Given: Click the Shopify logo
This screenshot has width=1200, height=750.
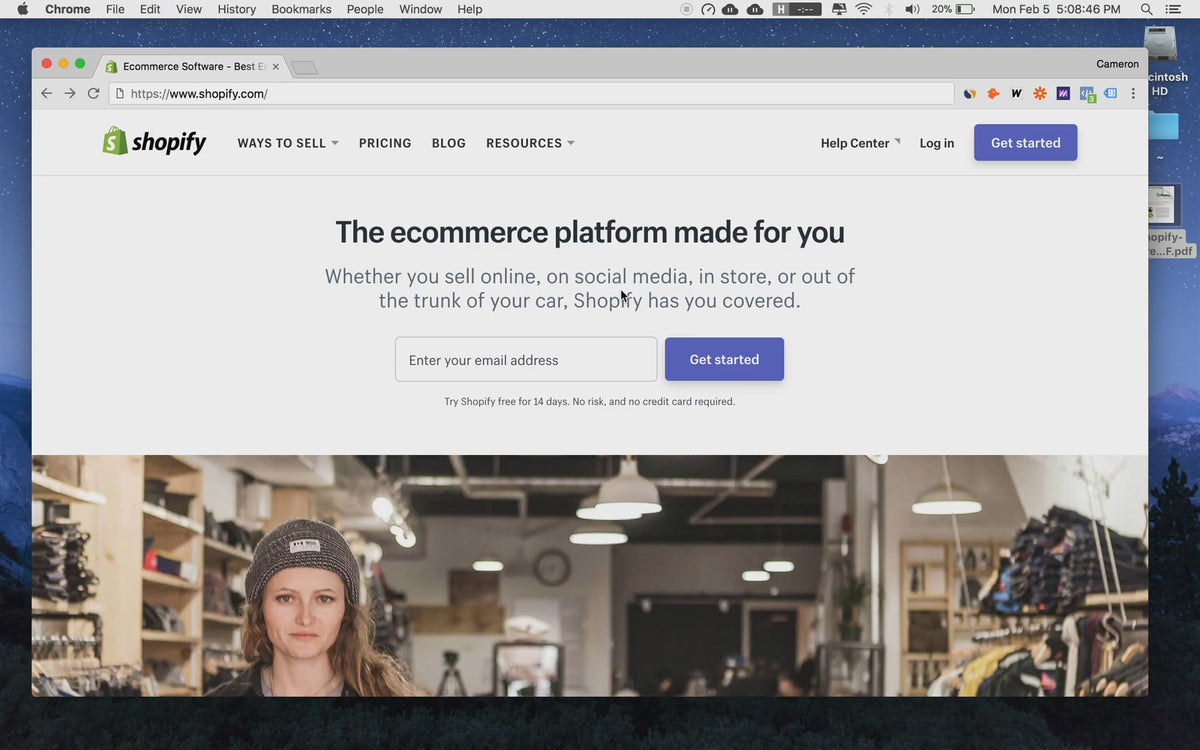Looking at the screenshot, I should pyautogui.click(x=154, y=142).
